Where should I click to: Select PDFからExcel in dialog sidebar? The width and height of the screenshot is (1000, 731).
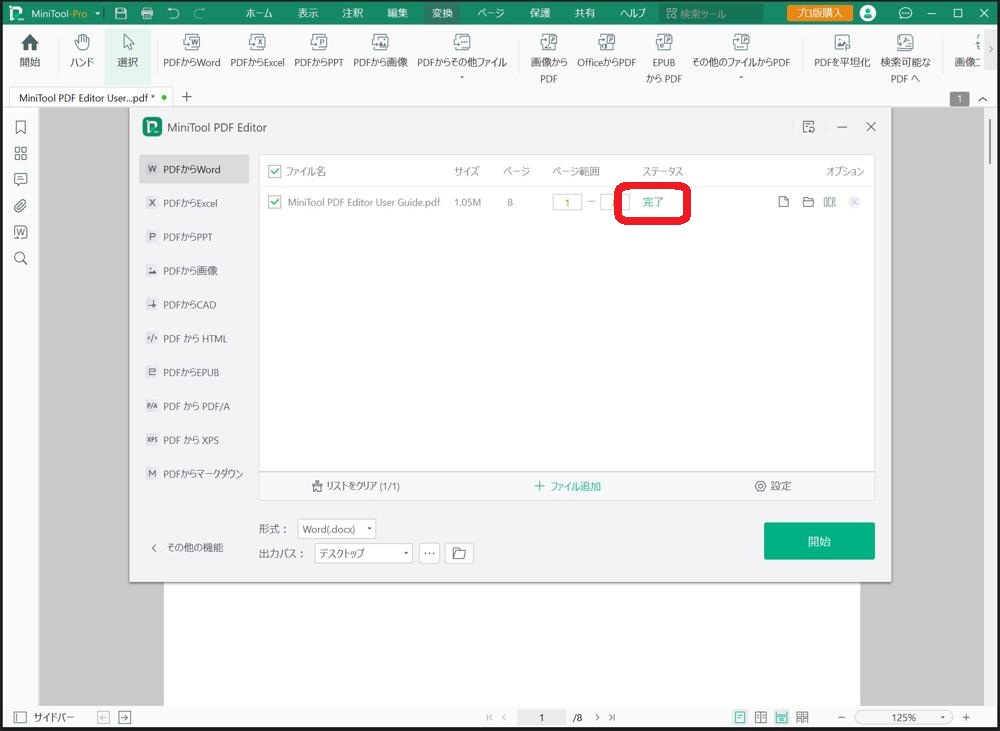tap(194, 203)
